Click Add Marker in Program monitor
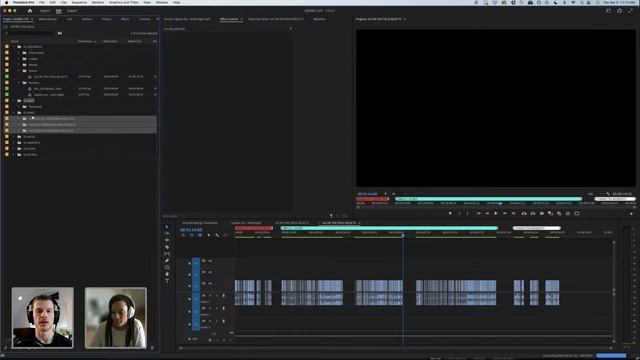Screen dimensions: 640x360 pos(450,213)
